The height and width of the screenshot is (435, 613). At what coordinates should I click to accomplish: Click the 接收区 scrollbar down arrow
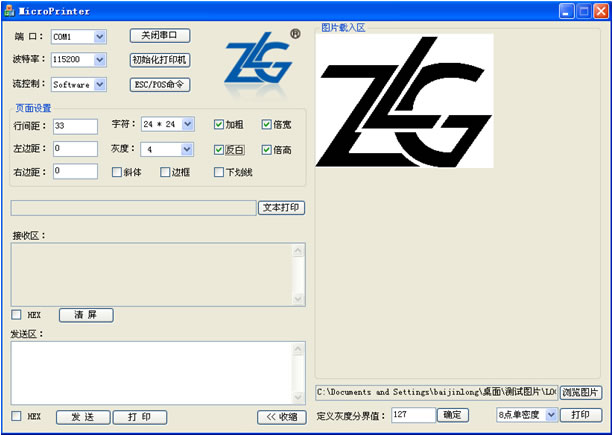pos(298,298)
